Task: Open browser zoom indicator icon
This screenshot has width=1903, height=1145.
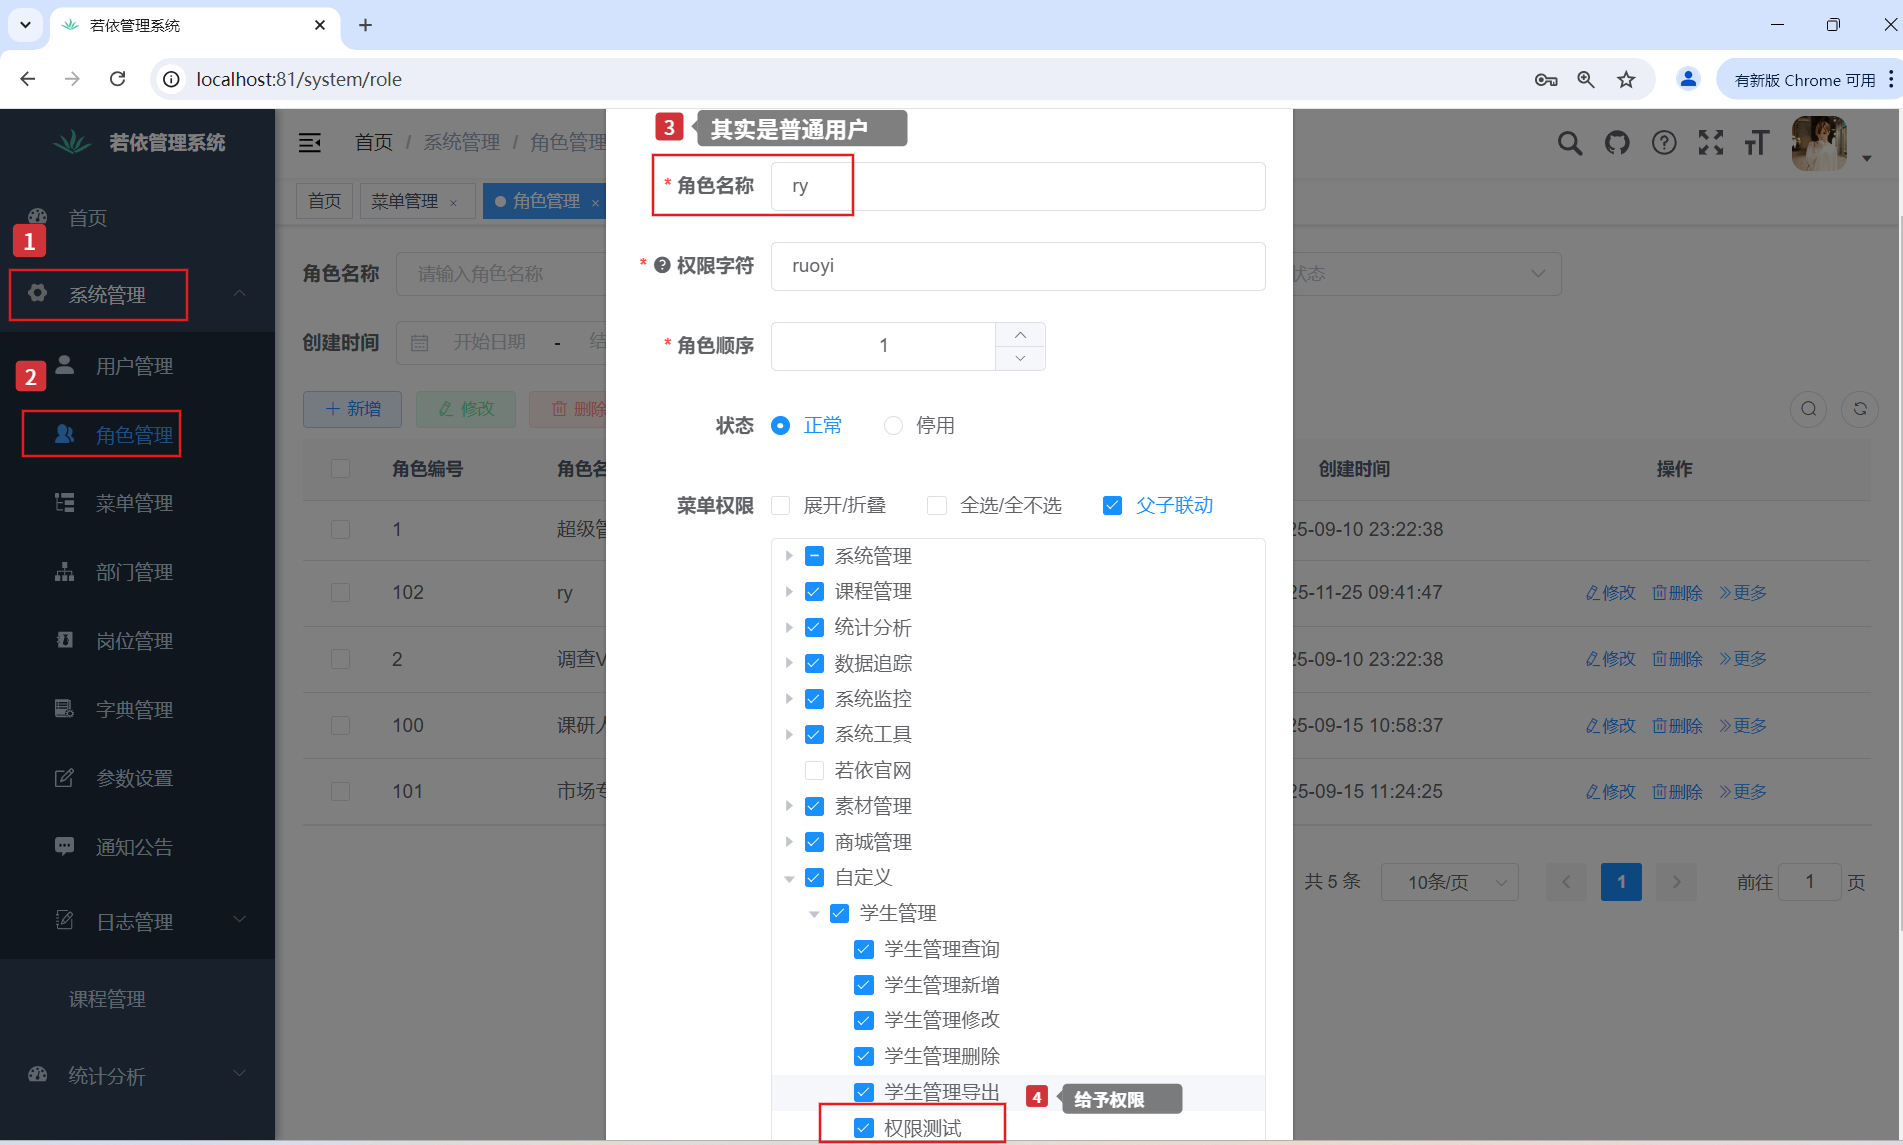Action: (x=1586, y=79)
